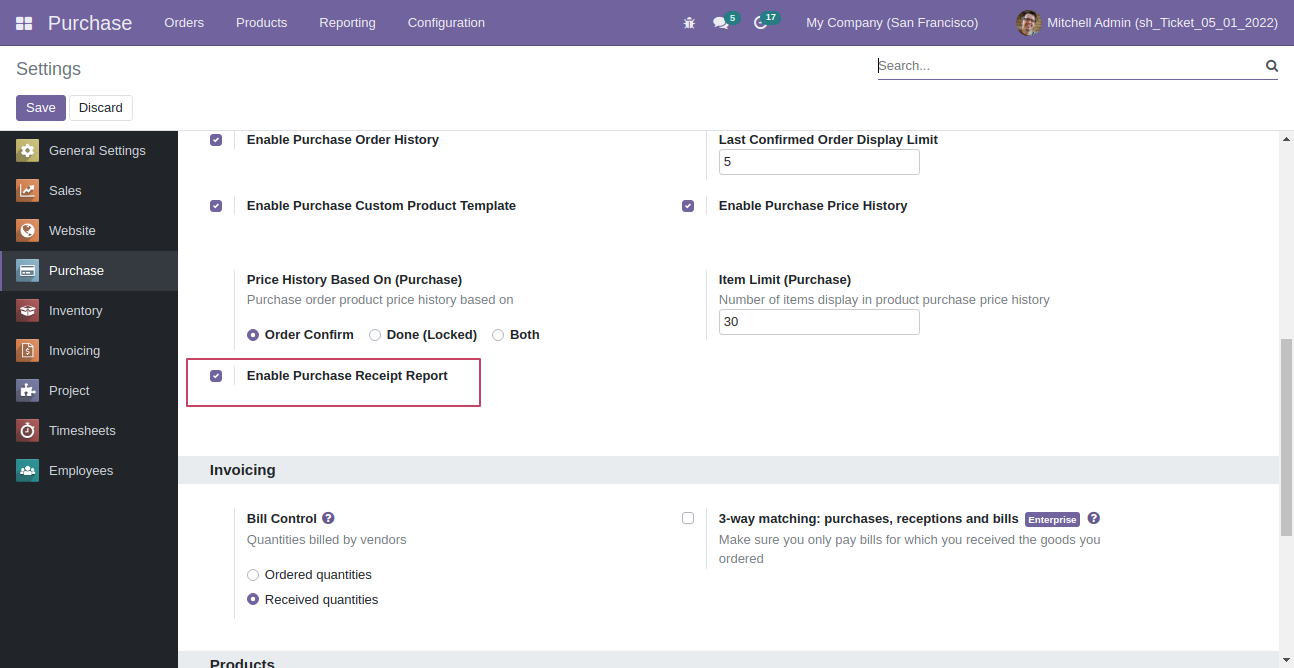Click the Save button
The image size is (1294, 668).
click(x=41, y=108)
